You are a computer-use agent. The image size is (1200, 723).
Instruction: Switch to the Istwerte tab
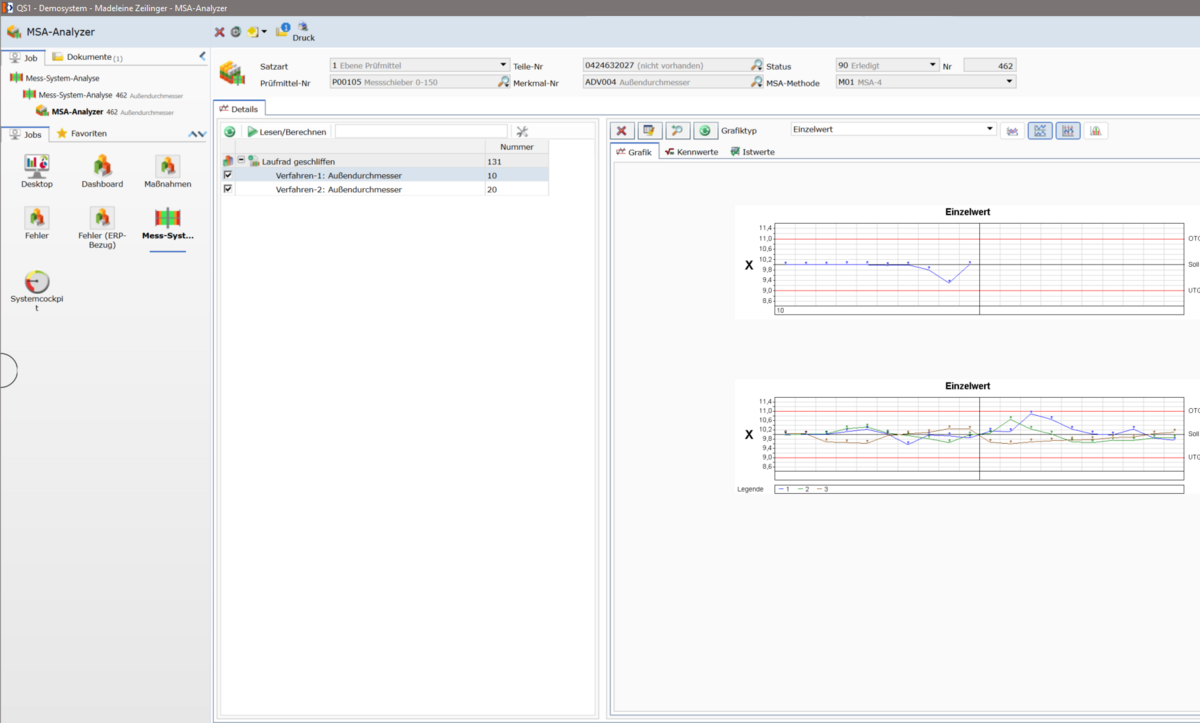tap(752, 152)
